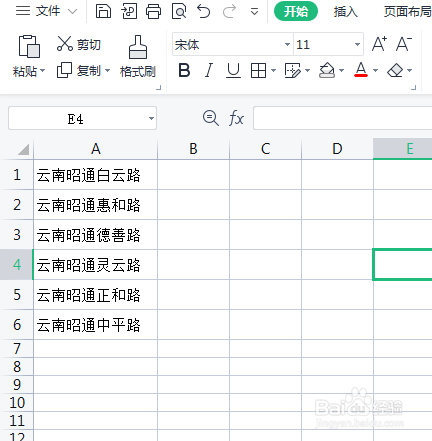Viewport: 432px width, 441px height.
Task: Apply the red font color A
Action: click(x=361, y=70)
